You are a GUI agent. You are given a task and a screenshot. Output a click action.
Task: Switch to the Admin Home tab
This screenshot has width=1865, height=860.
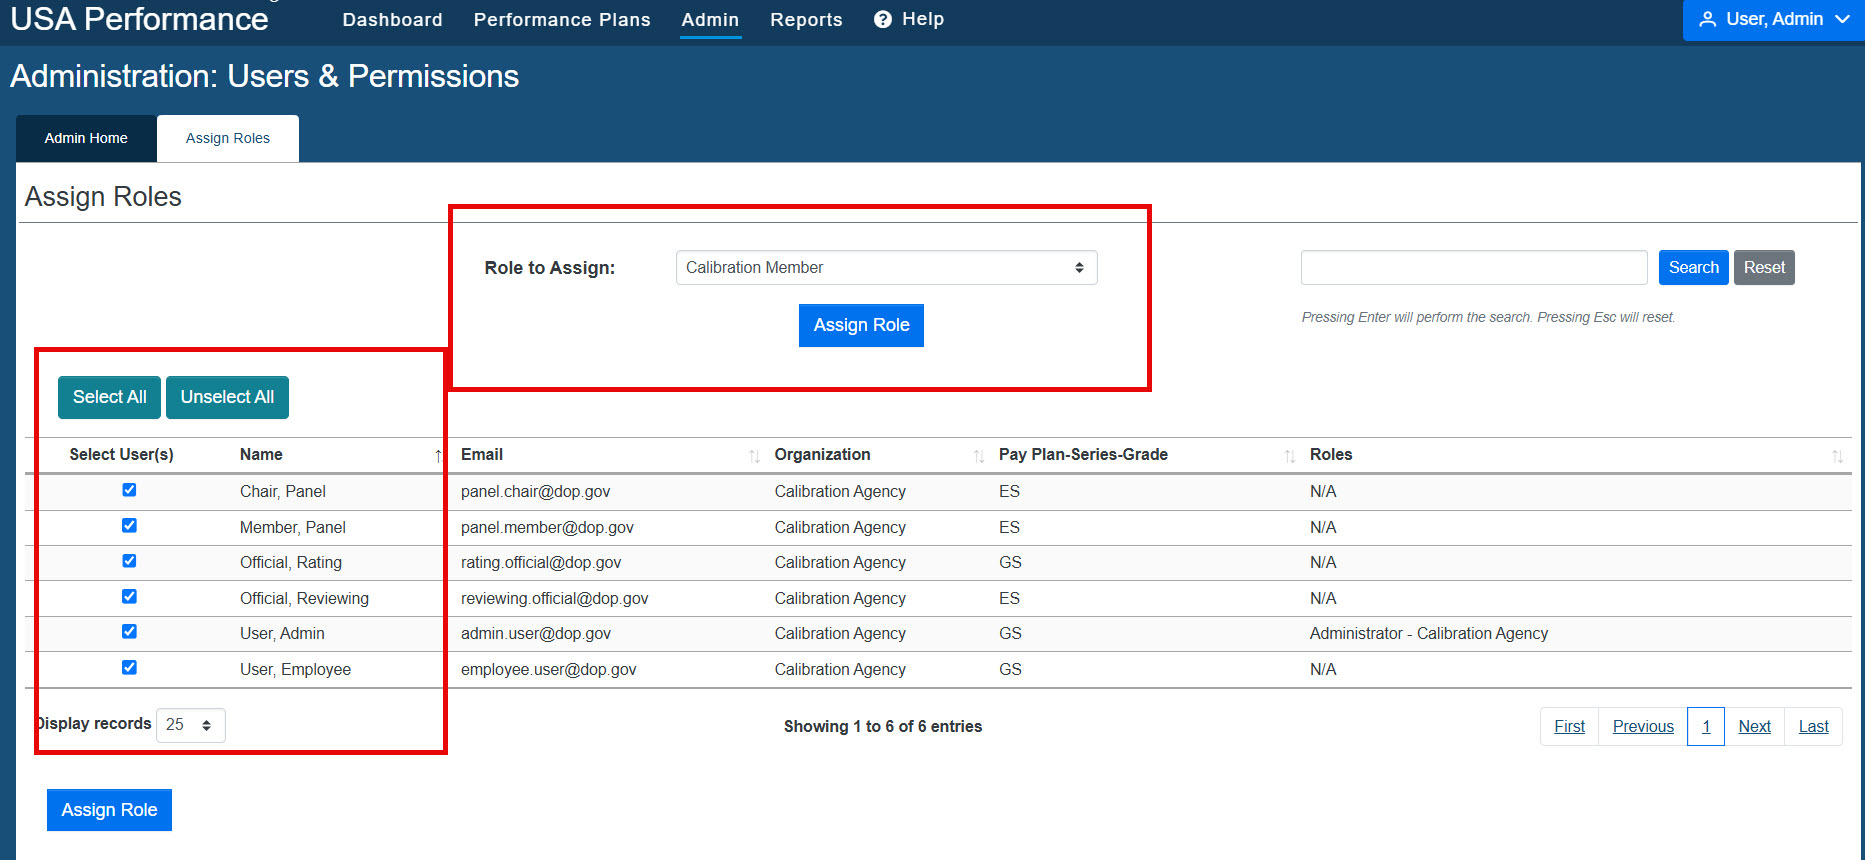point(86,138)
